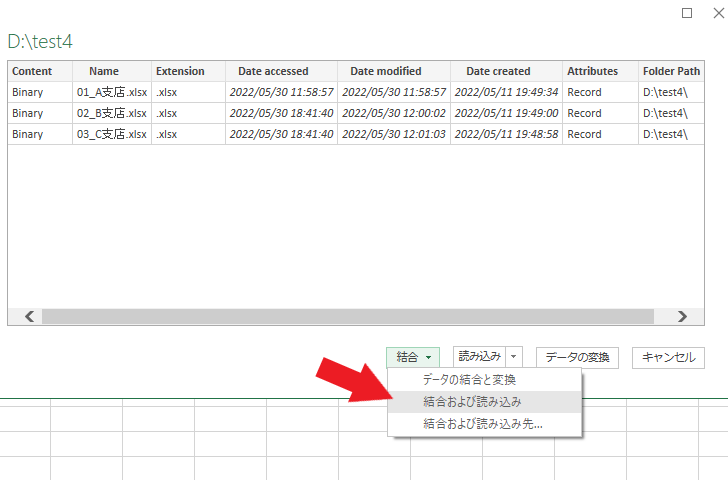Click date modified 2022/05/30 12:00:02 cell
Image resolution: width=728 pixels, height=480 pixels.
tap(394, 113)
